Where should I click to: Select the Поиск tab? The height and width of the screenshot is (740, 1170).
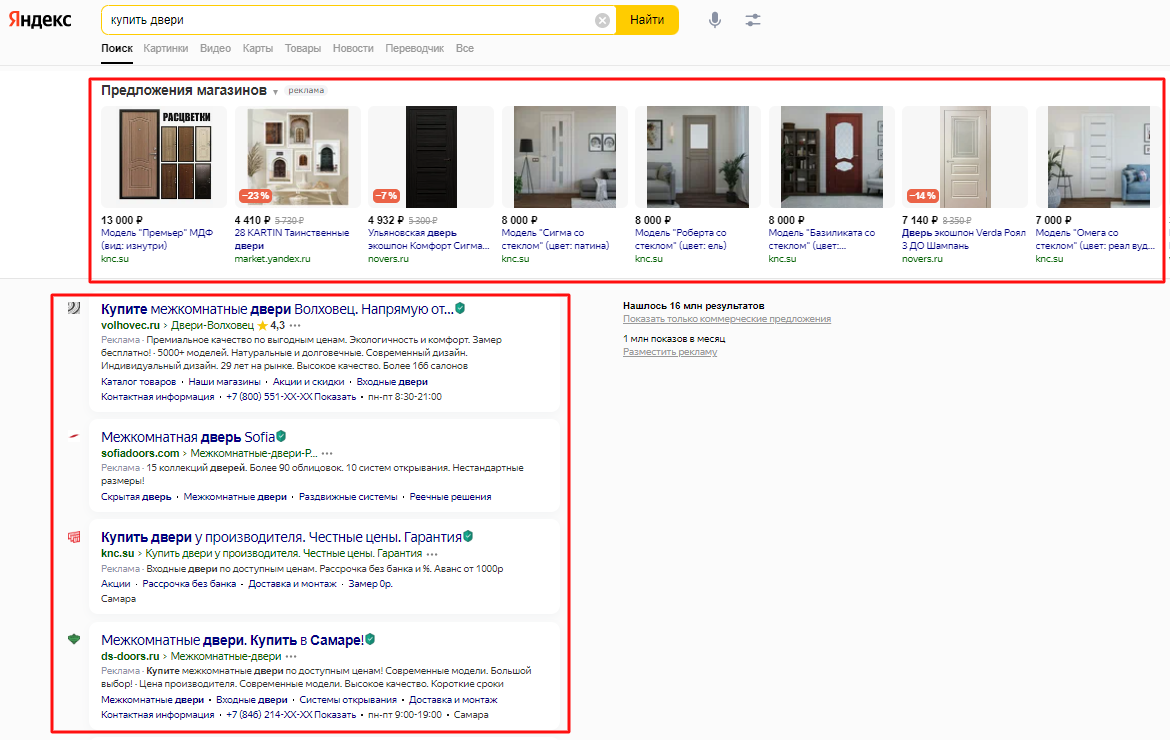pos(117,48)
